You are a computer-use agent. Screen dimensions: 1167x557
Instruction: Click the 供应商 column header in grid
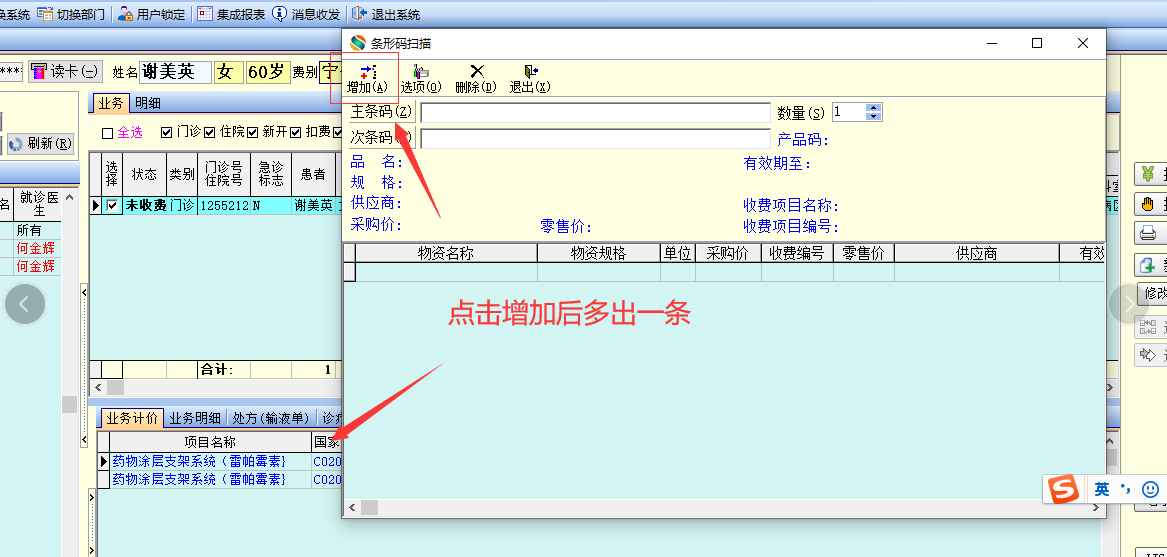tap(976, 253)
